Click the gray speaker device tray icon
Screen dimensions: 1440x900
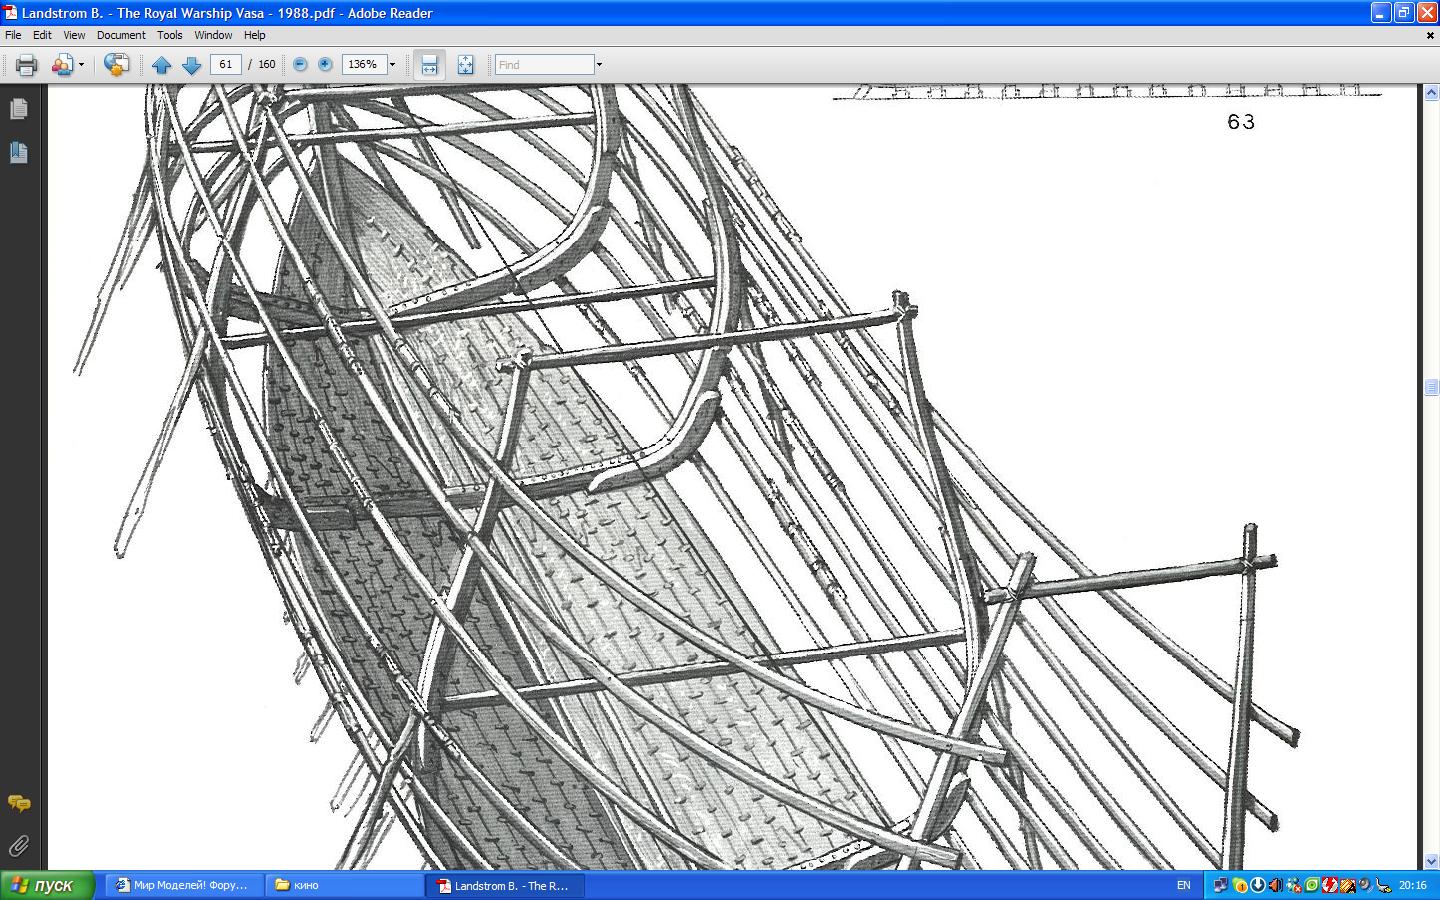coord(1365,885)
